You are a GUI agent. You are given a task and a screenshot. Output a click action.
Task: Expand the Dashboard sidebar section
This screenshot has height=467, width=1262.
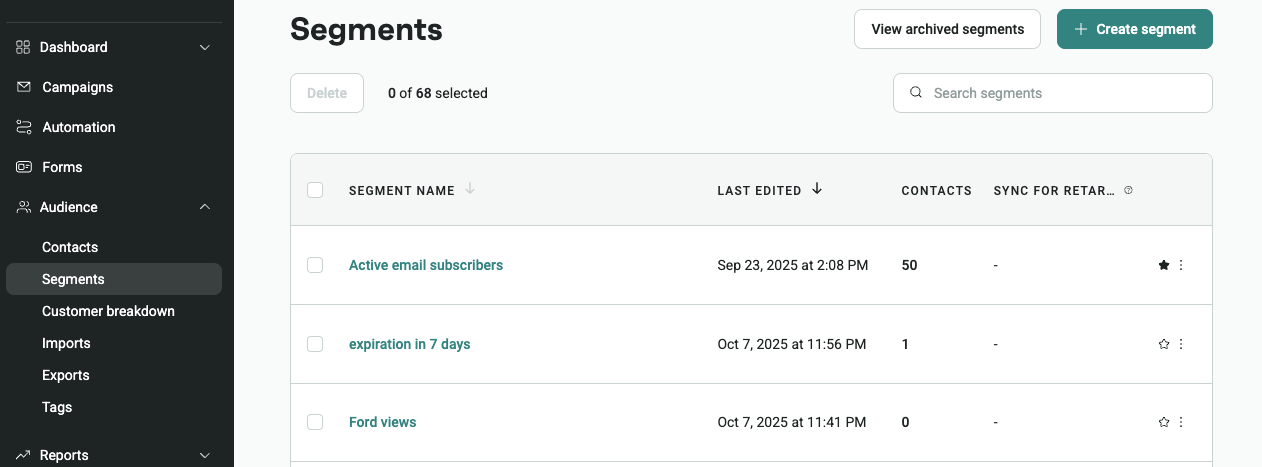tap(204, 47)
